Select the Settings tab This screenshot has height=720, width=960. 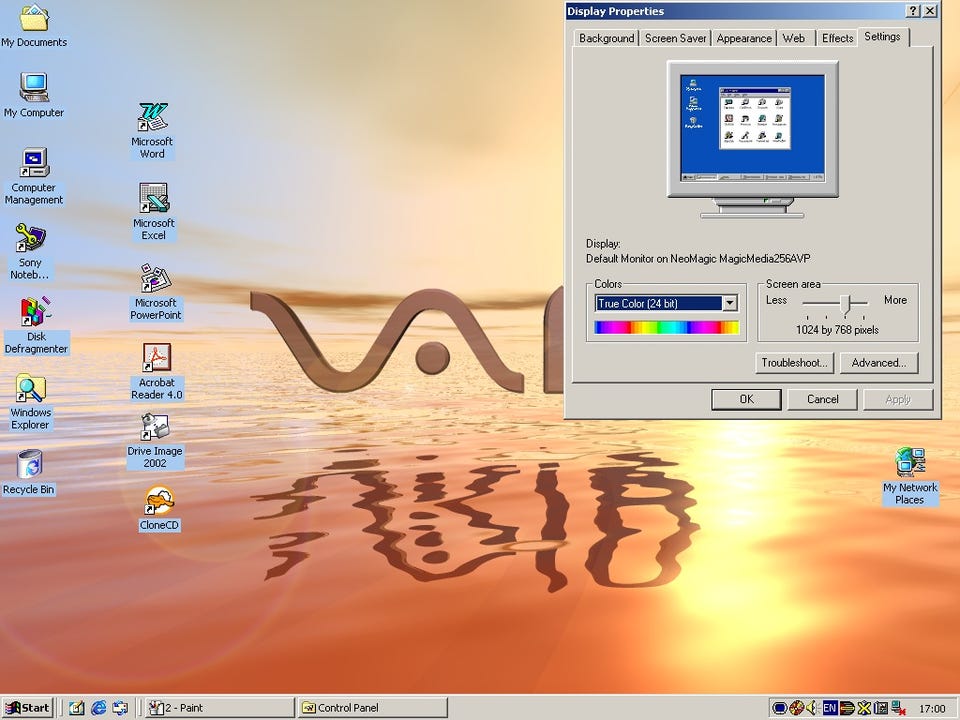point(882,37)
